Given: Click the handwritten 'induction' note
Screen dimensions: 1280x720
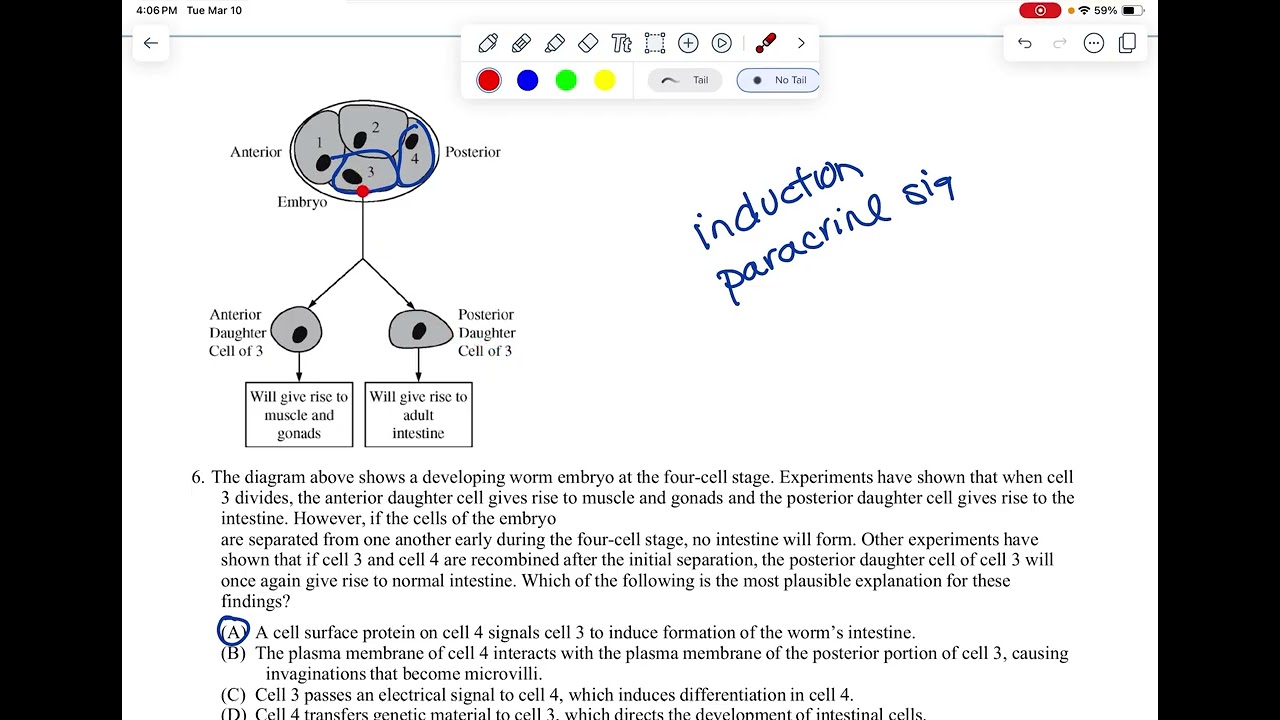Looking at the screenshot, I should pyautogui.click(x=778, y=203).
